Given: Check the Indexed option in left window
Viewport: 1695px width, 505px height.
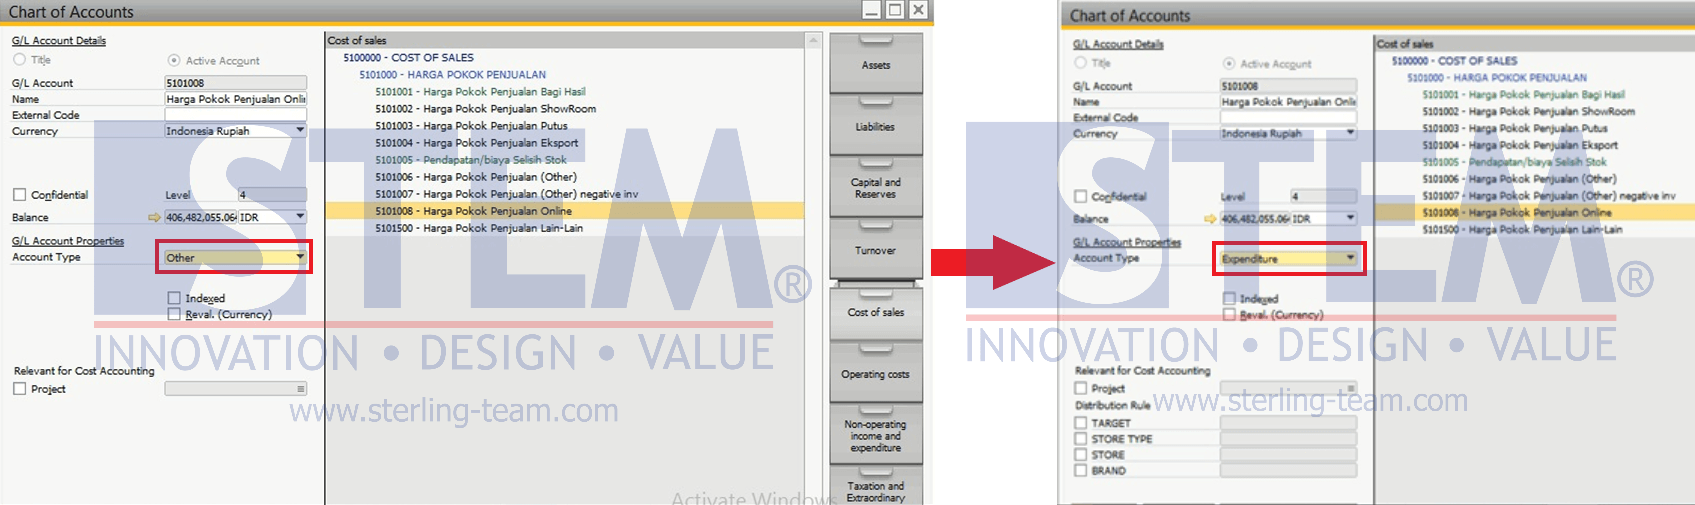Looking at the screenshot, I should pyautogui.click(x=174, y=298).
